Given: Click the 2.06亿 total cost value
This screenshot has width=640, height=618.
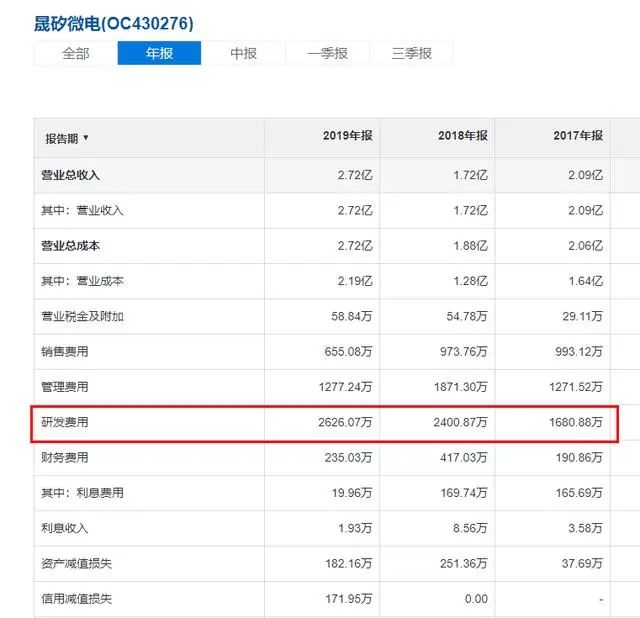Looking at the screenshot, I should click(586, 246).
